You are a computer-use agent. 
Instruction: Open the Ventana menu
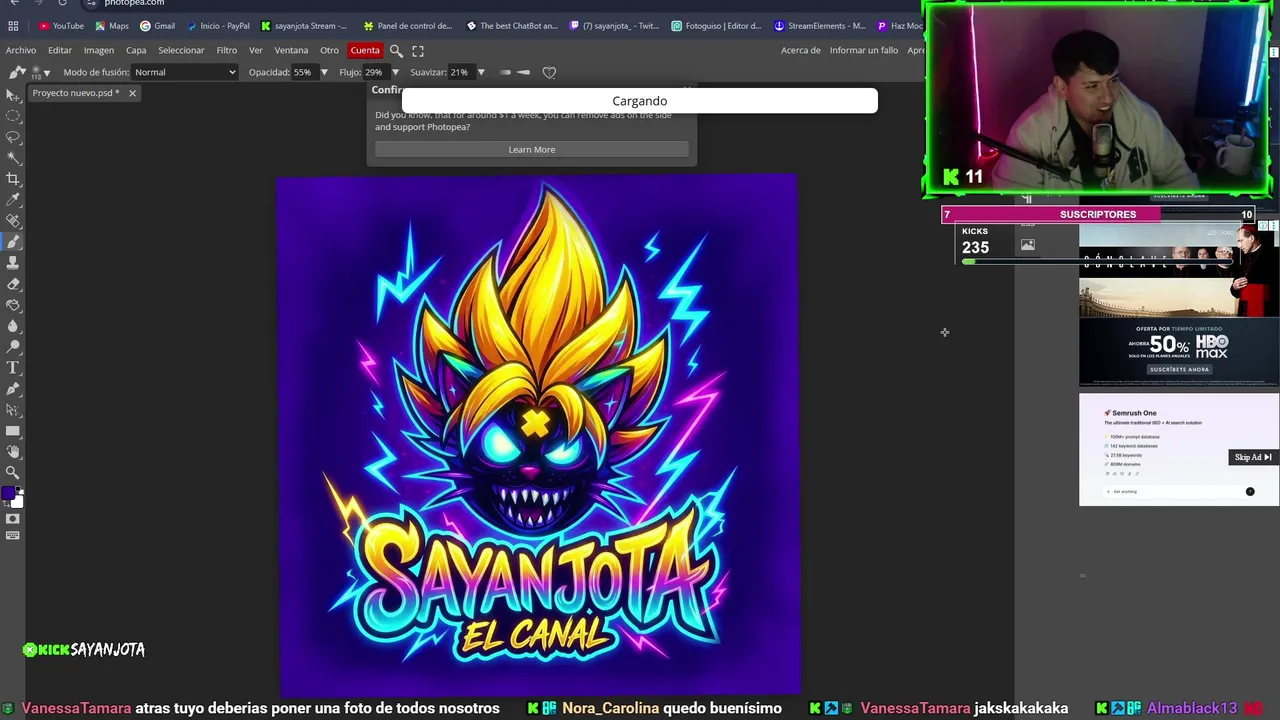point(291,51)
